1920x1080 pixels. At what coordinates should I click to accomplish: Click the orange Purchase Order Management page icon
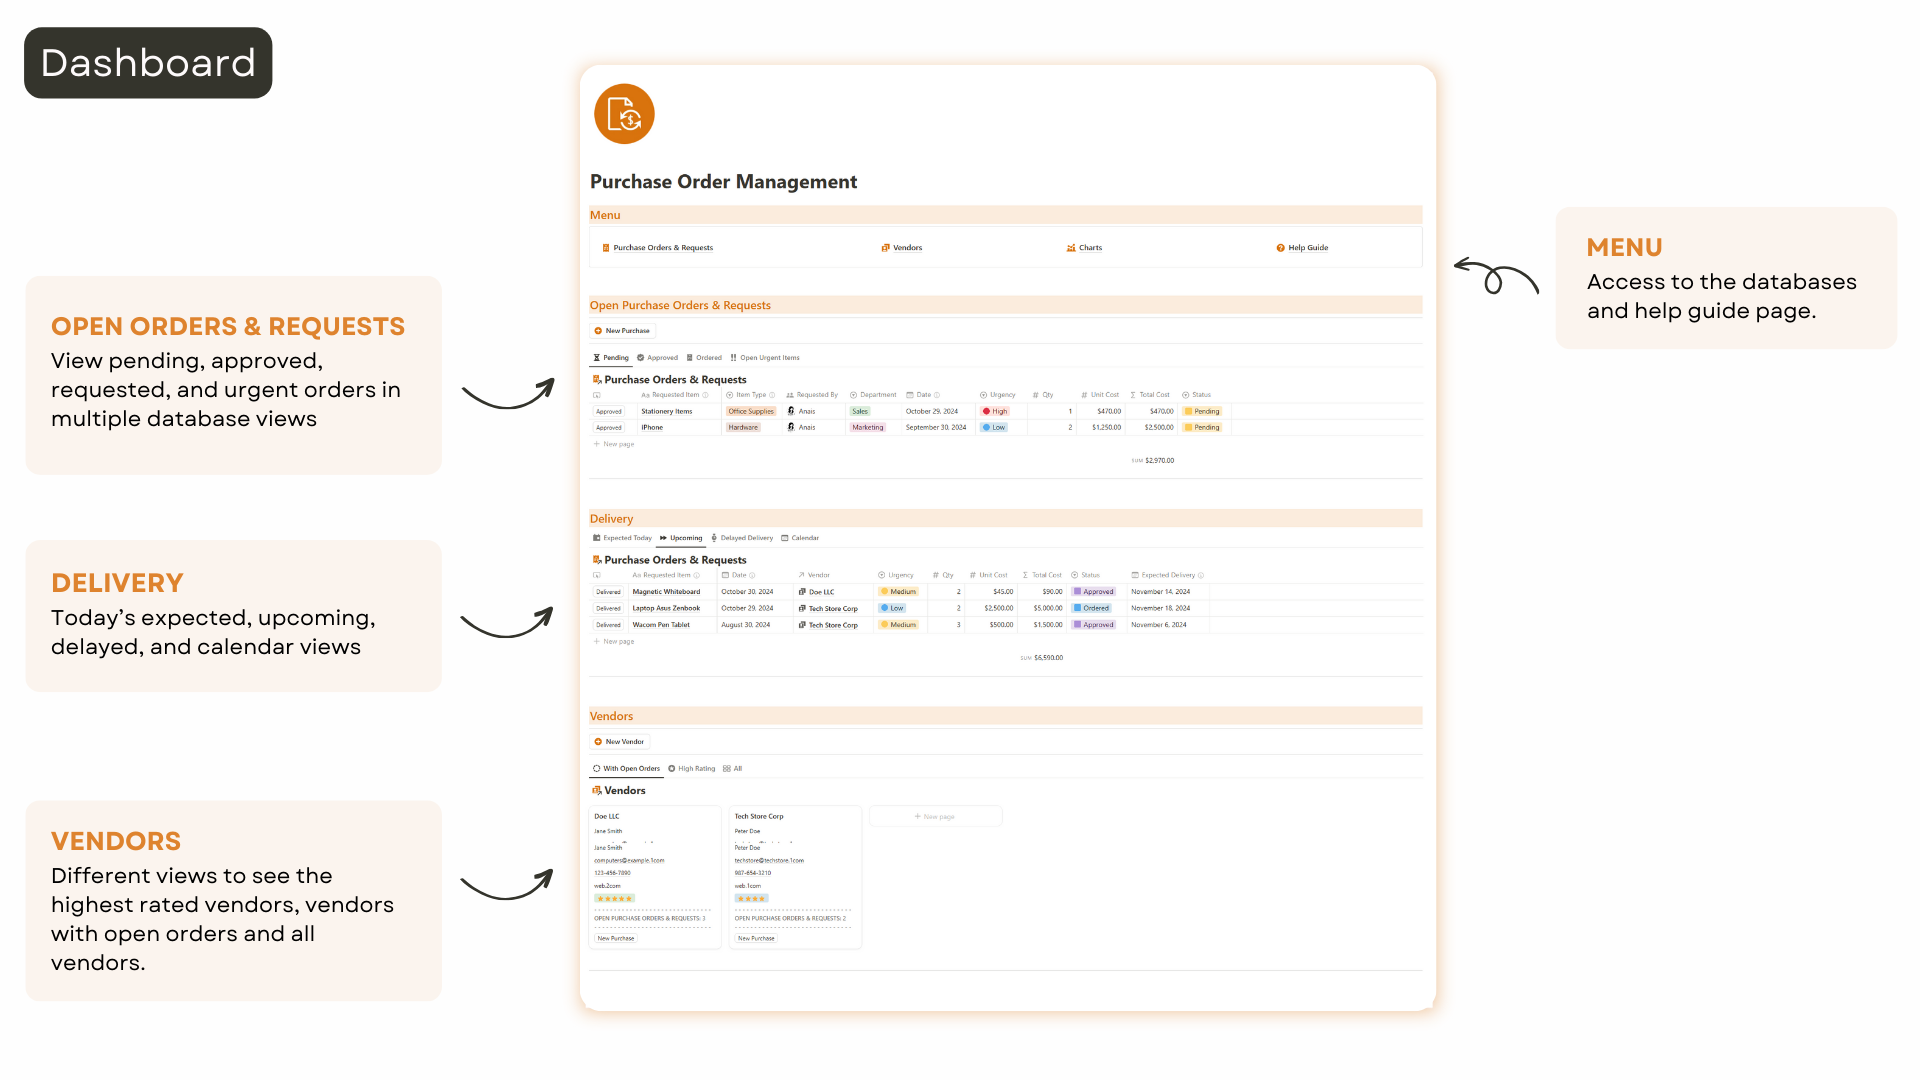pyautogui.click(x=624, y=114)
